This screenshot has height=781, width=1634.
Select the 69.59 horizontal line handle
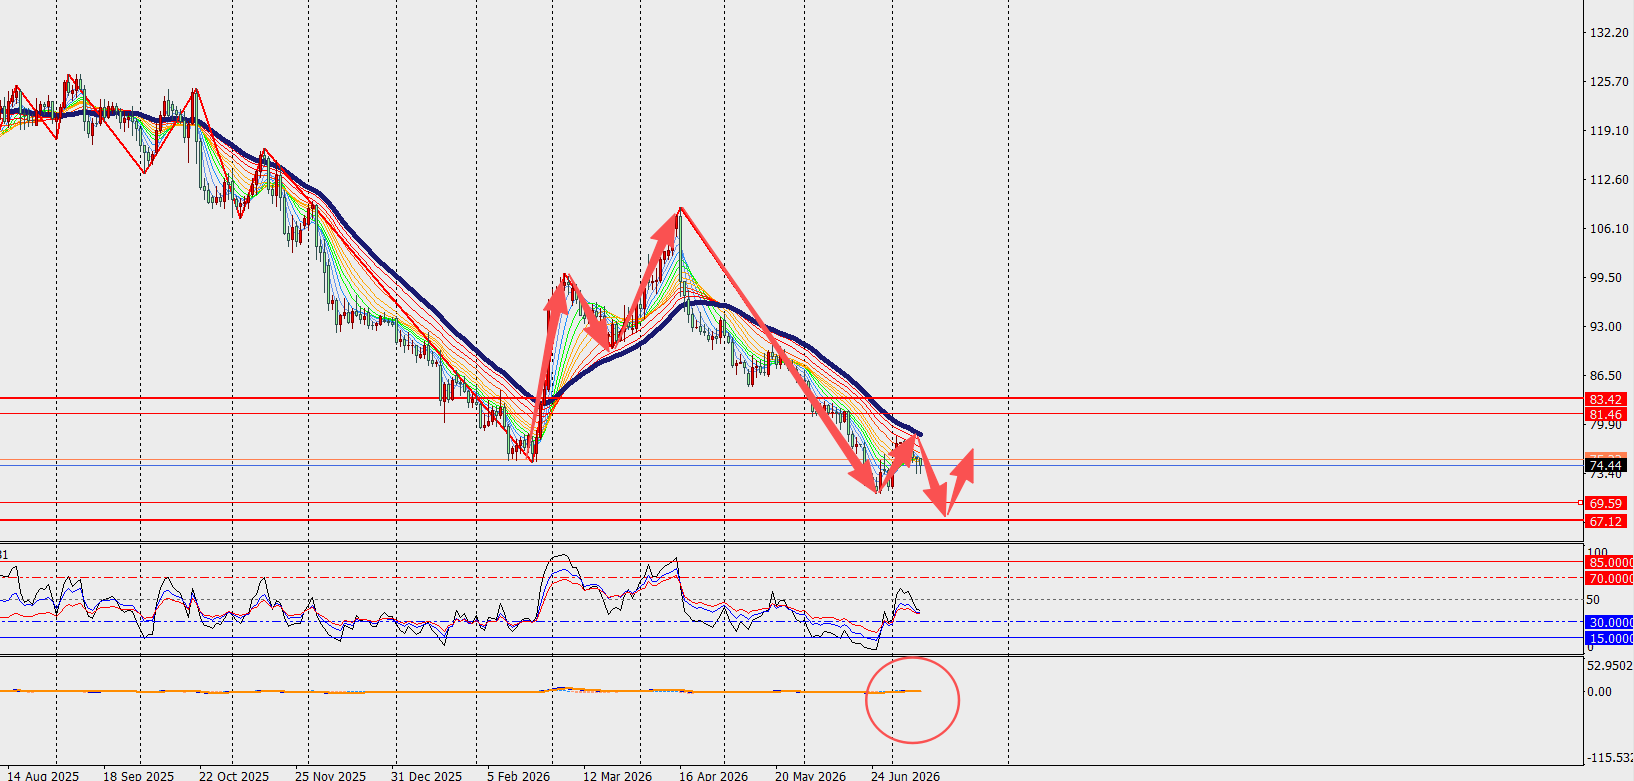1581,502
